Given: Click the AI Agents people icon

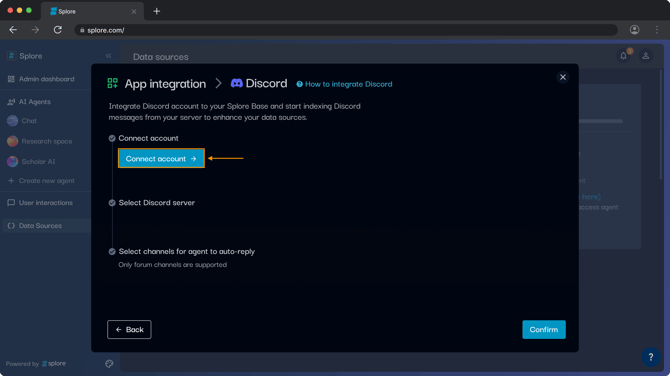Looking at the screenshot, I should [11, 102].
